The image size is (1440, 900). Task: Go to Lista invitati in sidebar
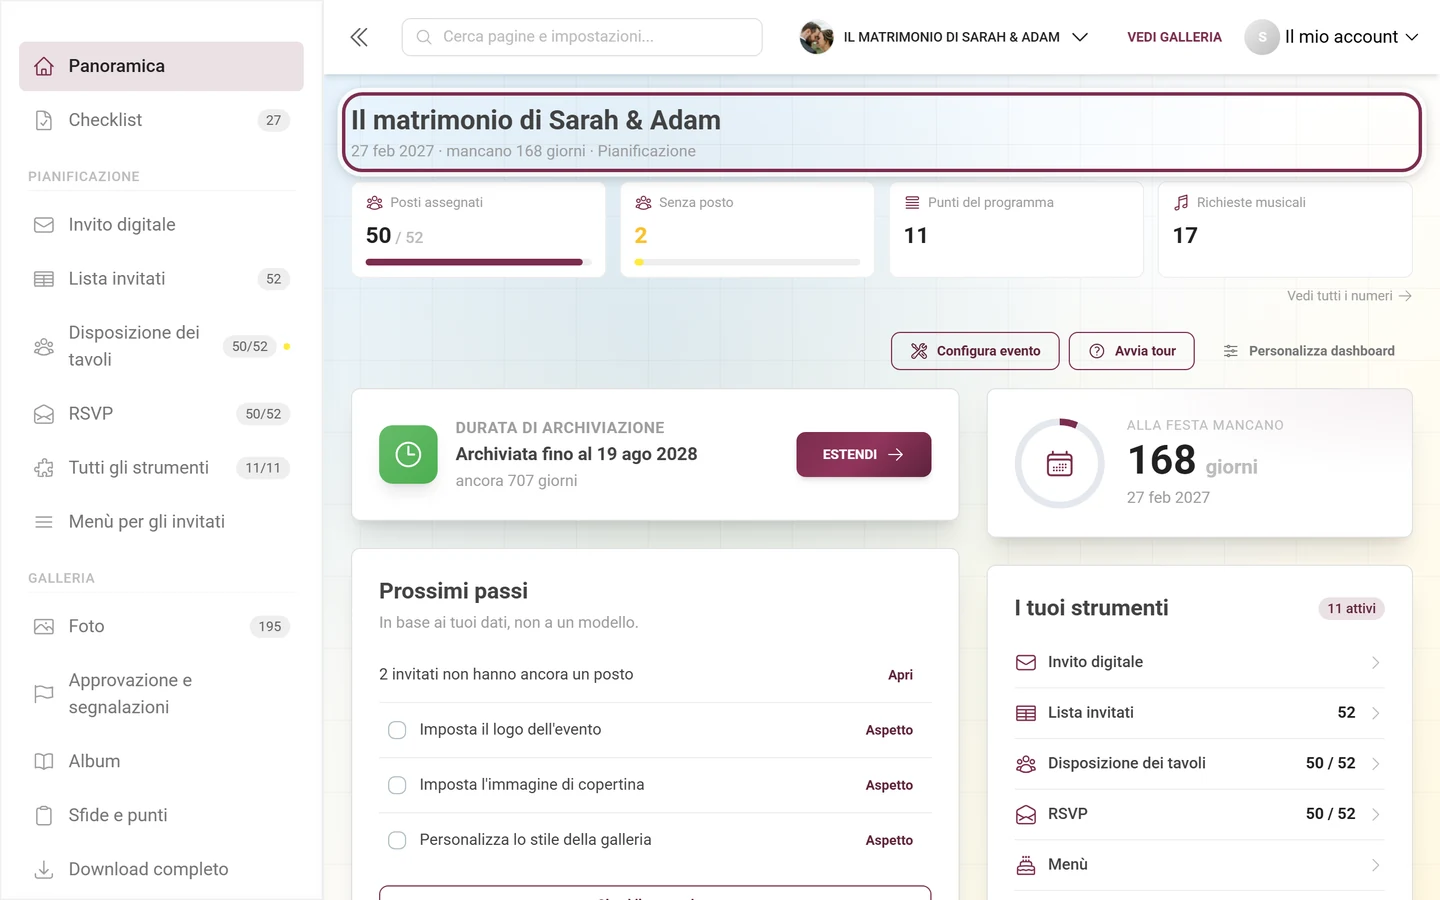[x=161, y=279]
